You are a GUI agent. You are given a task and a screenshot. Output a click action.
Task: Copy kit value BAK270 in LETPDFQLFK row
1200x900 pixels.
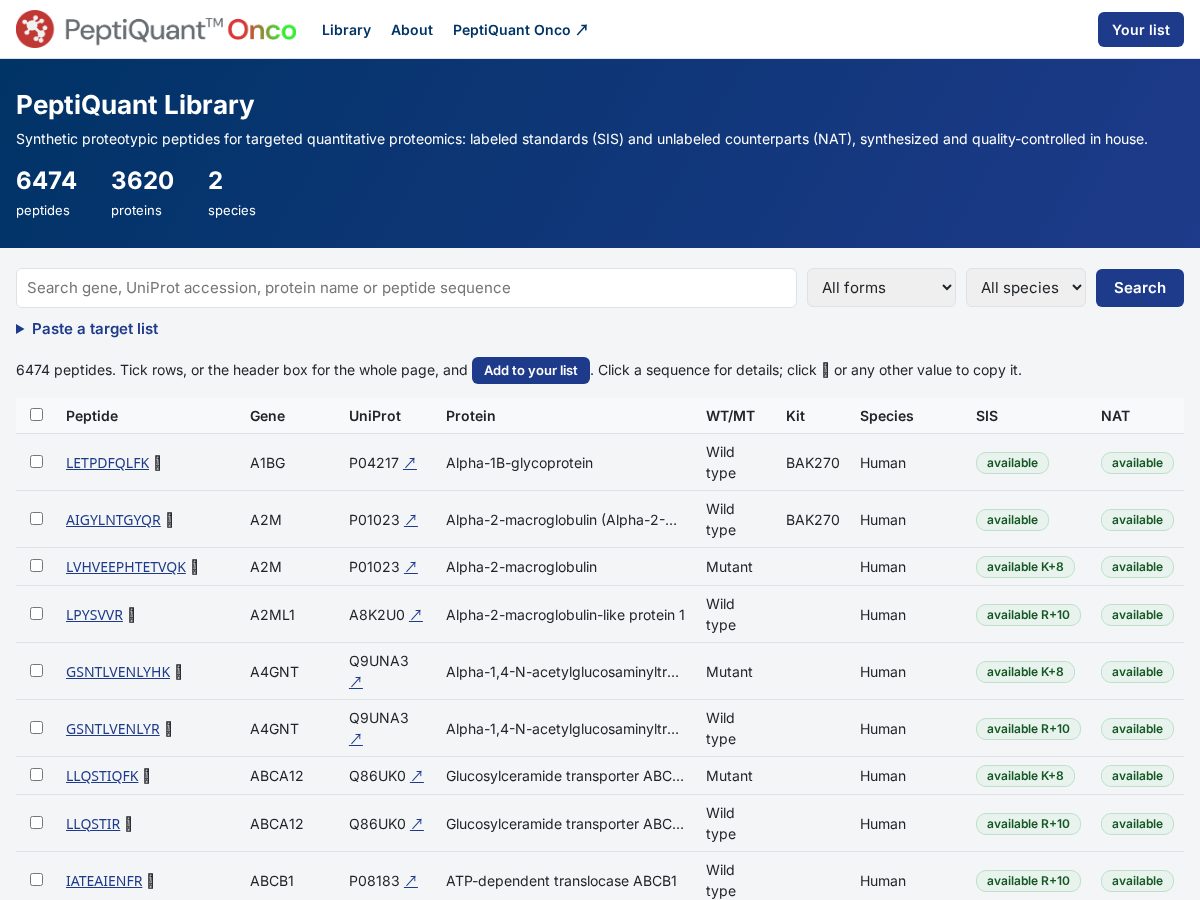tap(813, 463)
